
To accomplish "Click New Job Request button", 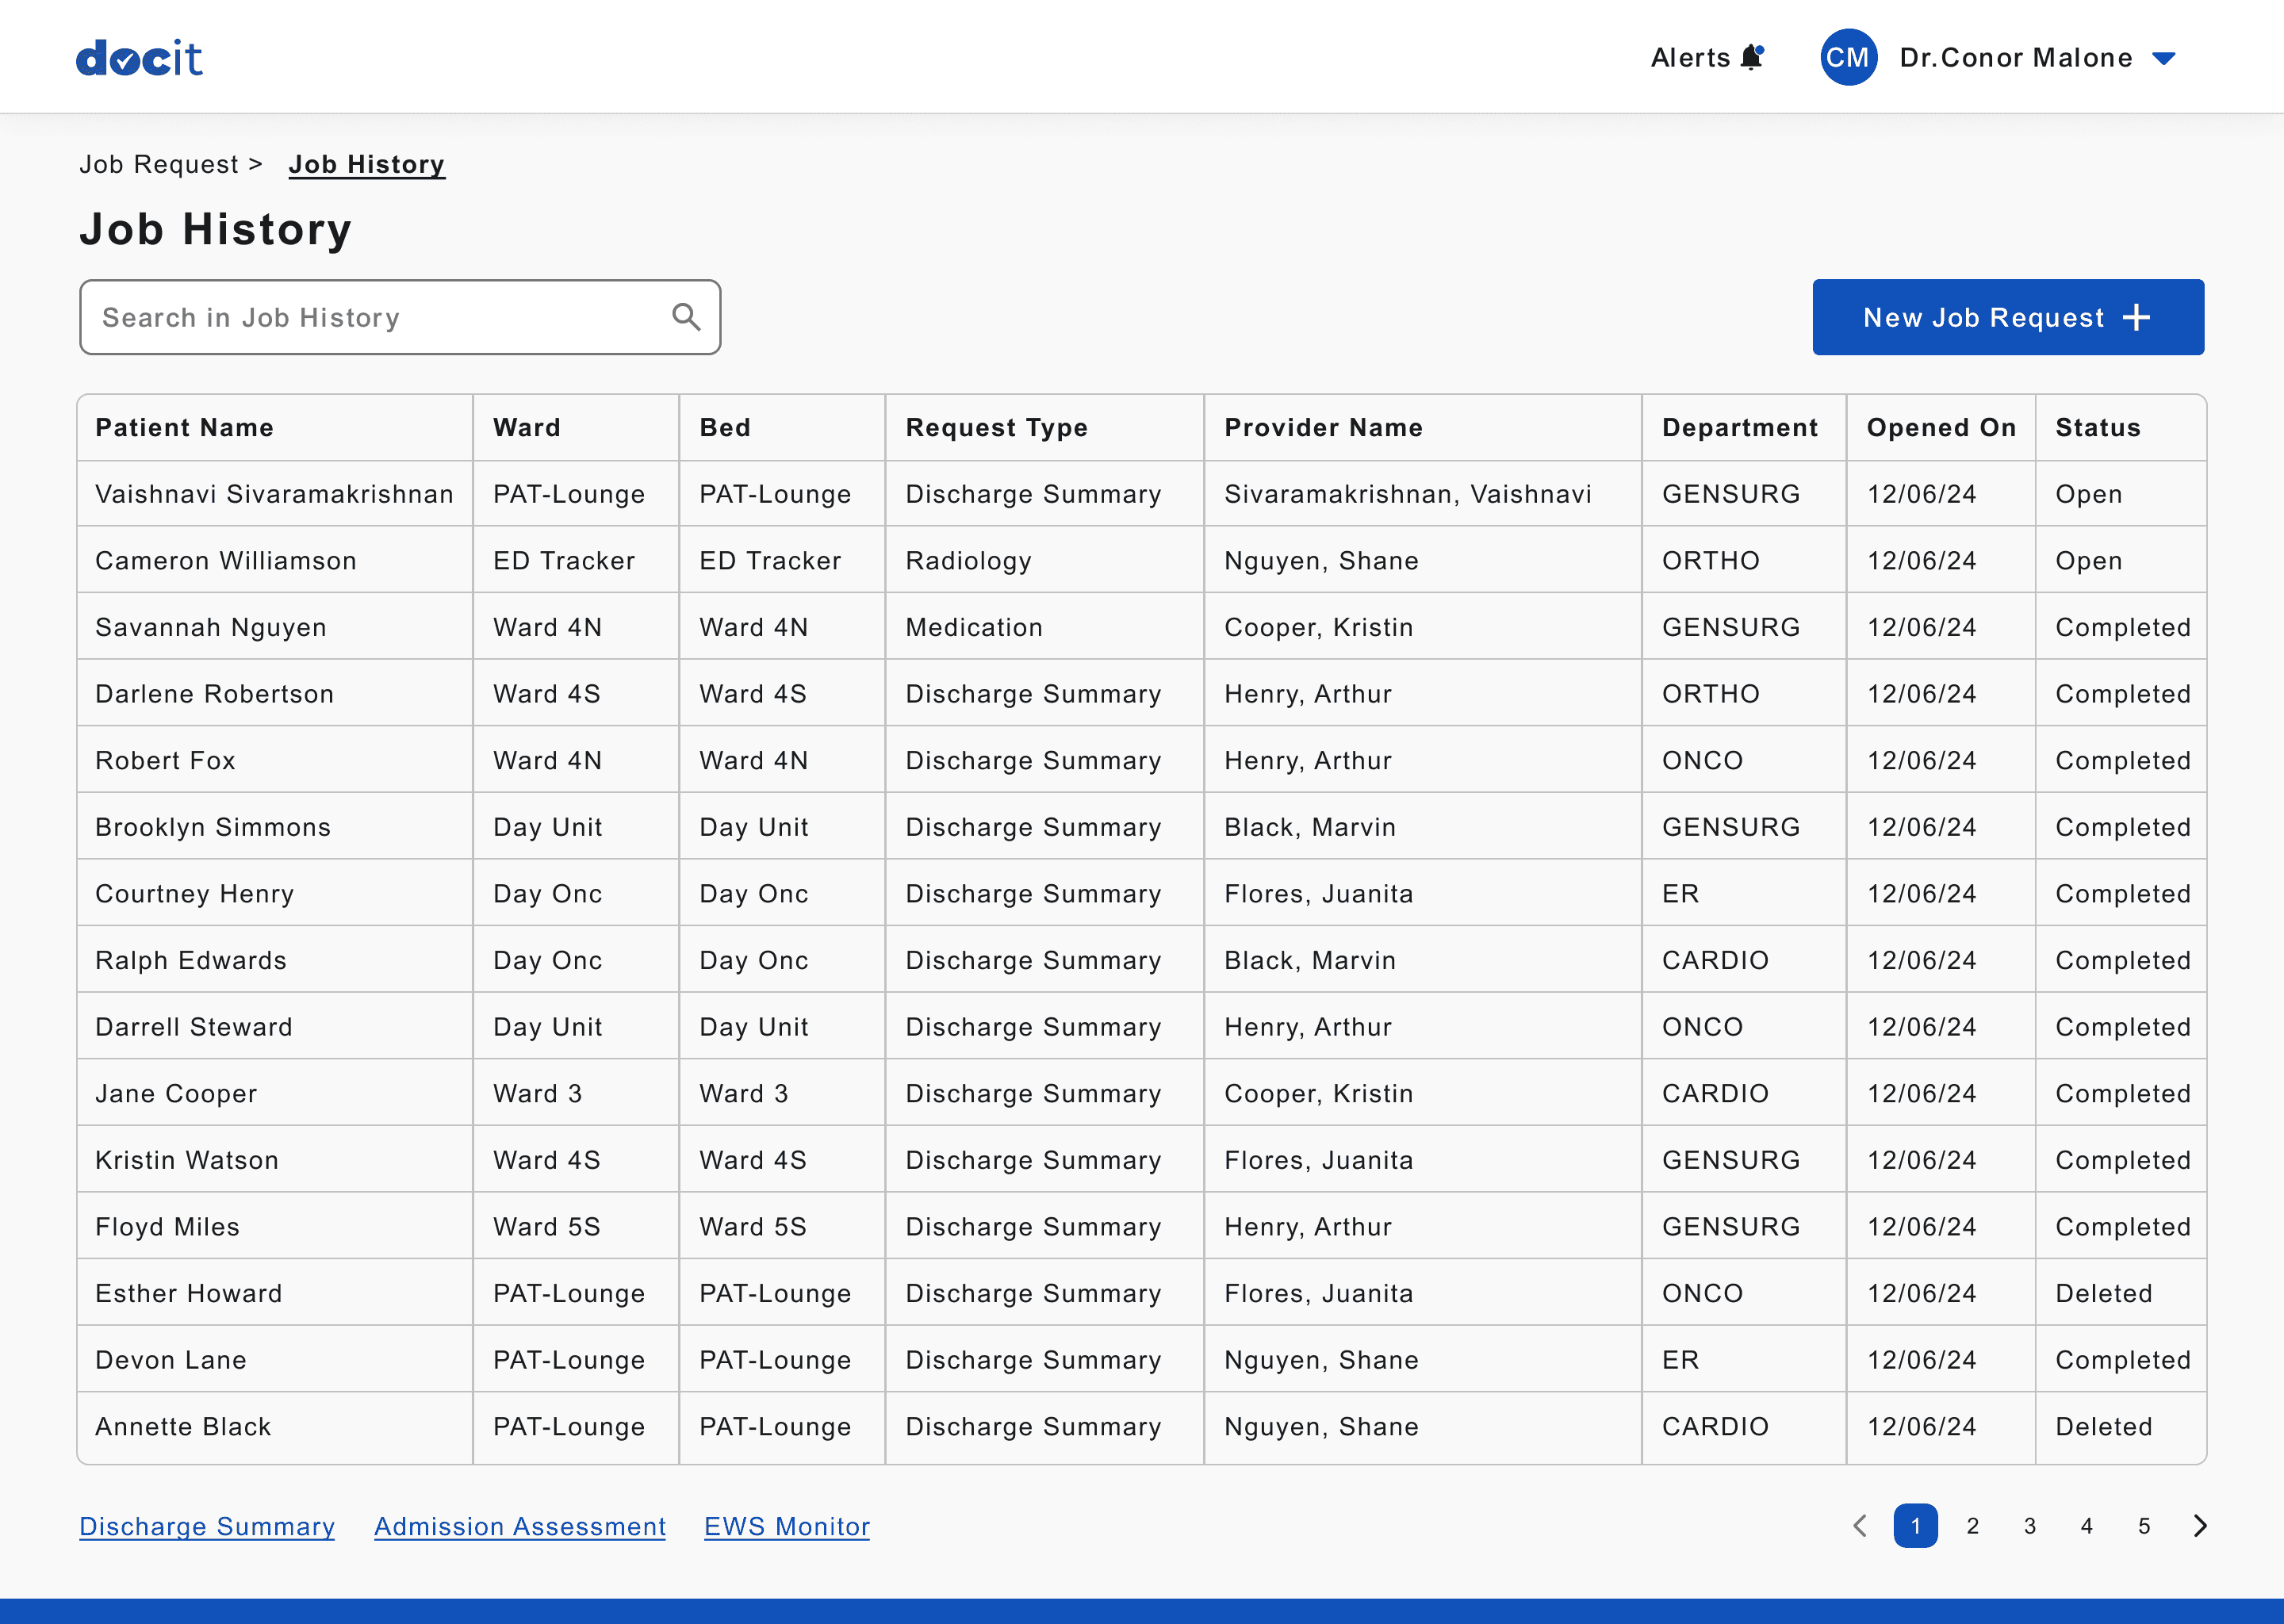I will pos(2007,317).
